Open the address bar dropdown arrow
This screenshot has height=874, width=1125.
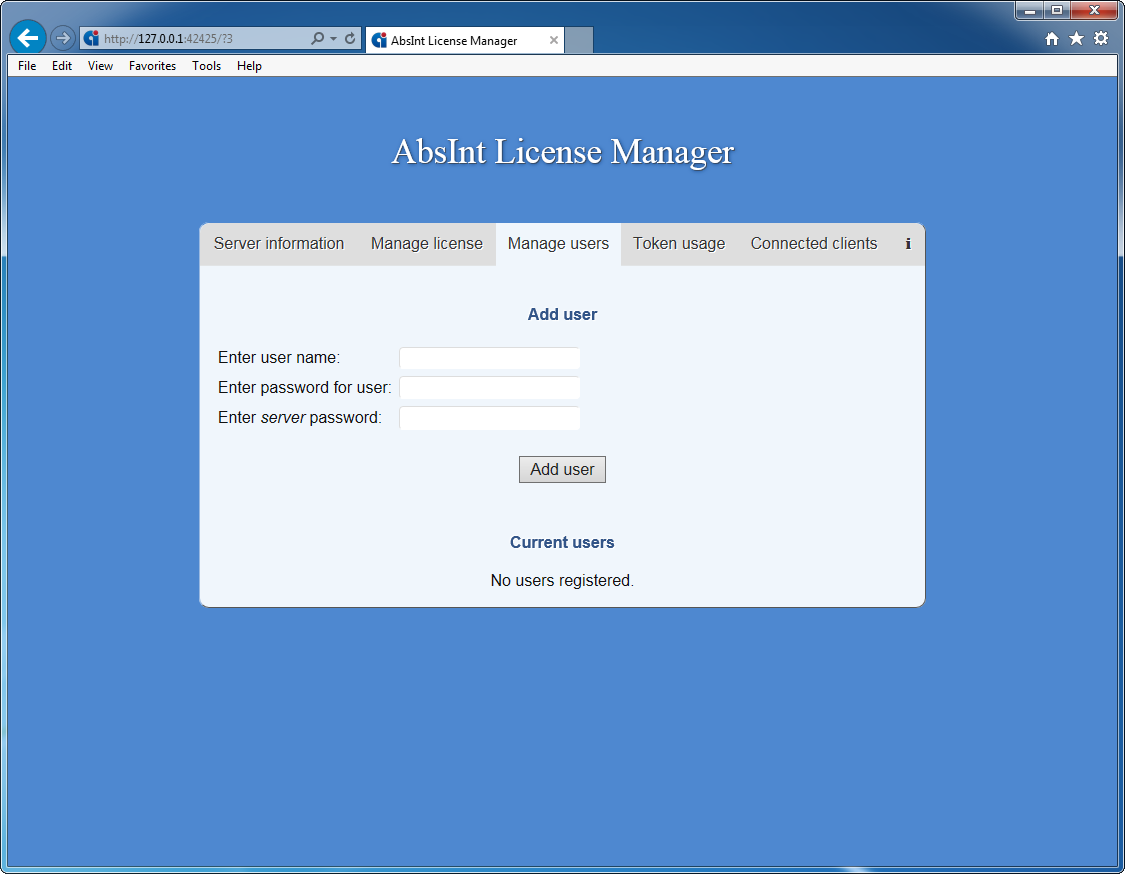click(x=334, y=39)
